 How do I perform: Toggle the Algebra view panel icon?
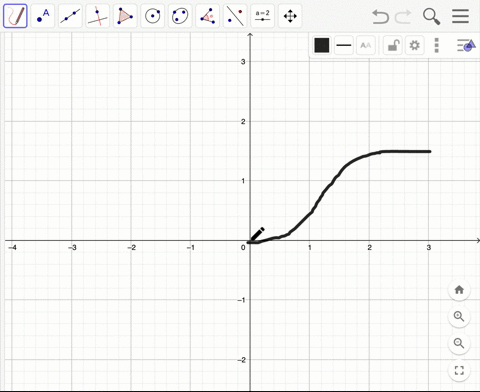(x=466, y=45)
